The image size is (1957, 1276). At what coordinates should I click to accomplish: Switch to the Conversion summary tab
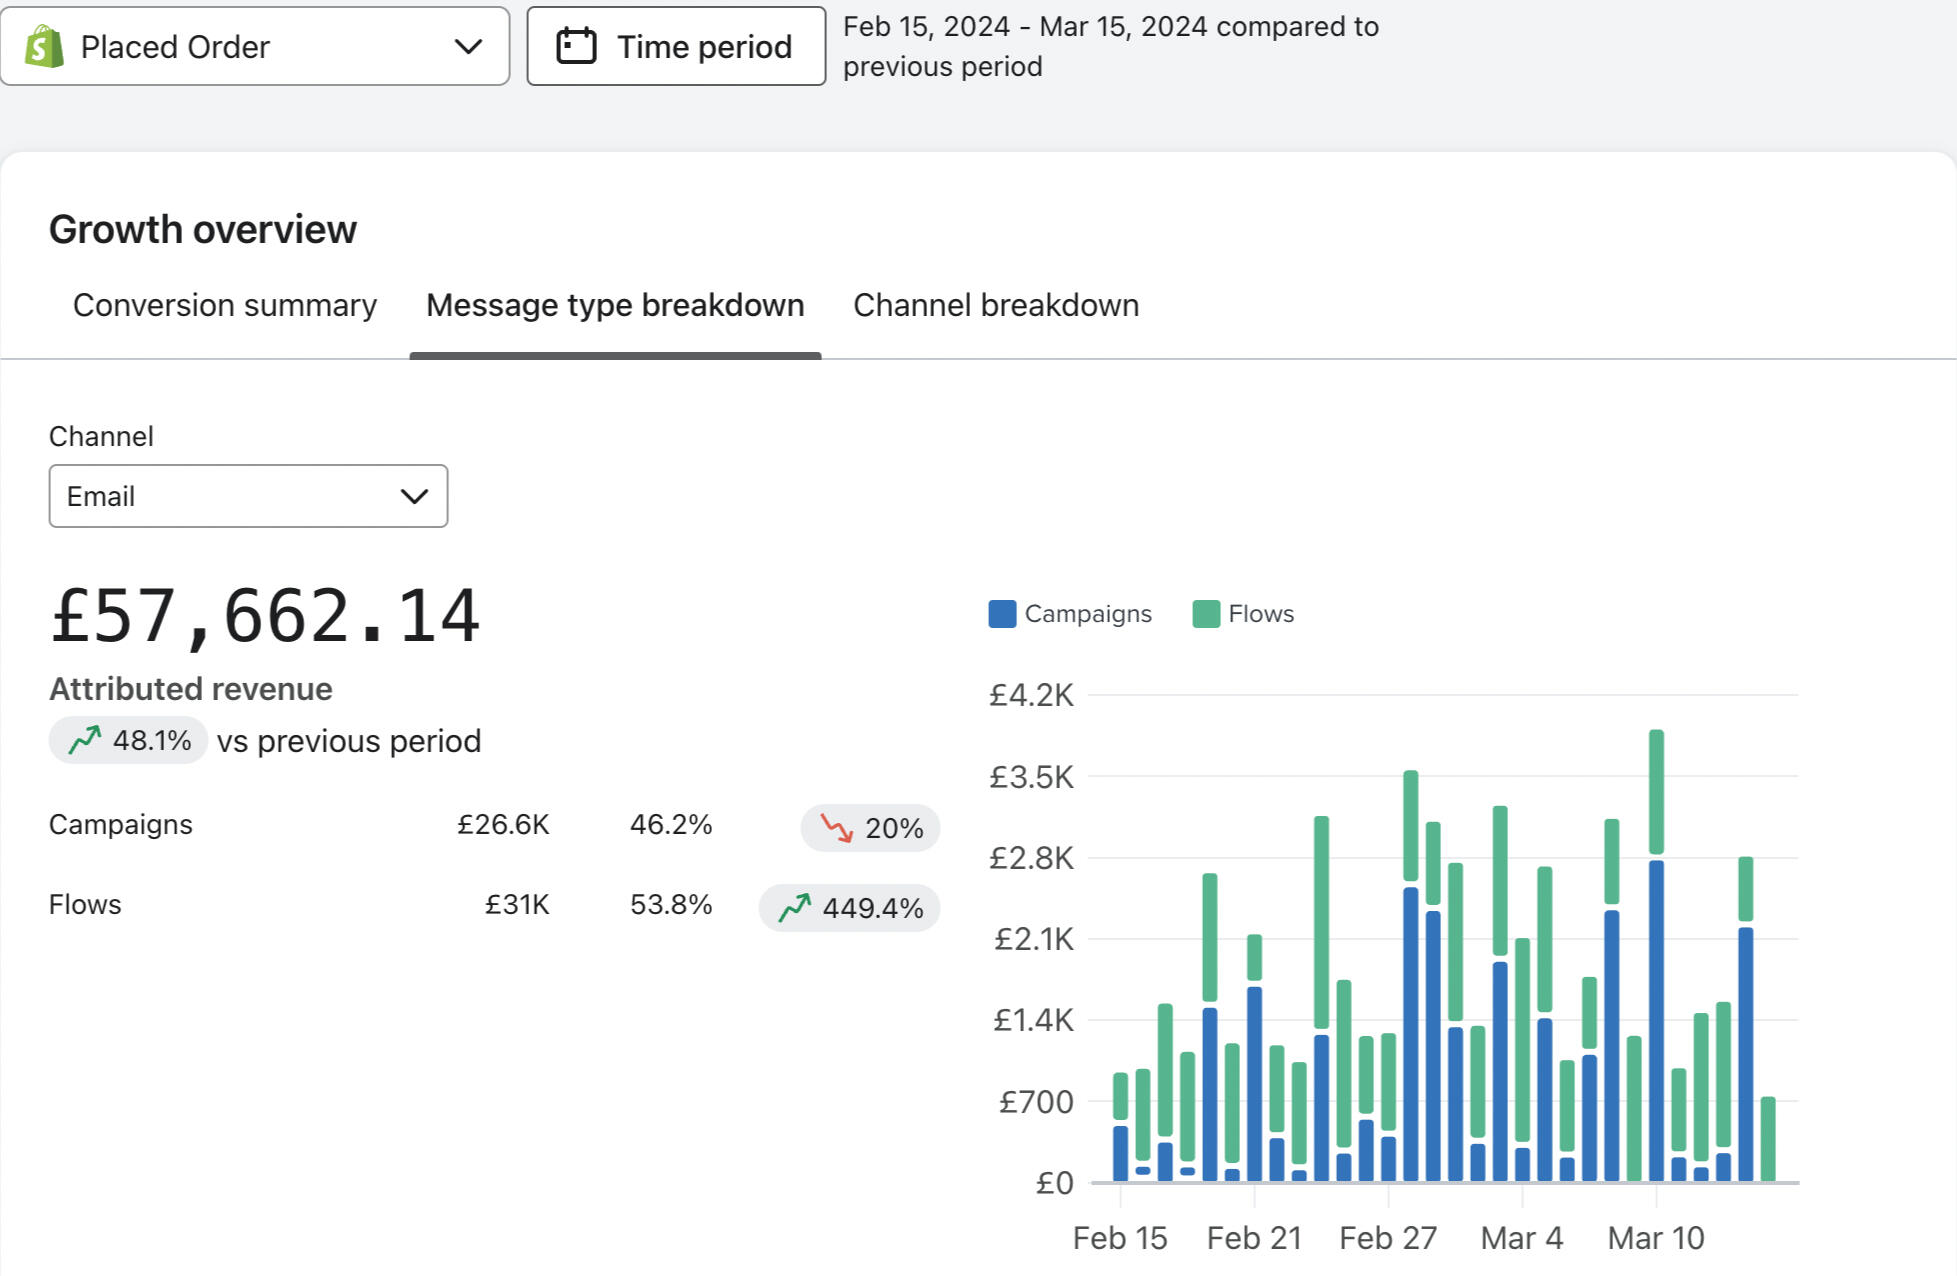(225, 305)
